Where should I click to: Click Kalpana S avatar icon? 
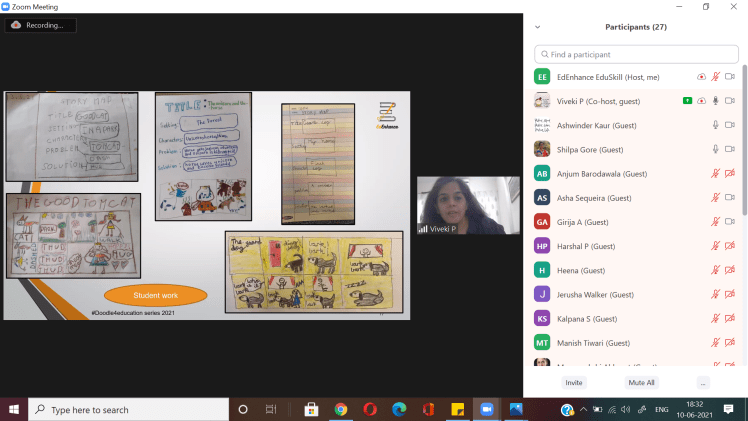point(542,318)
